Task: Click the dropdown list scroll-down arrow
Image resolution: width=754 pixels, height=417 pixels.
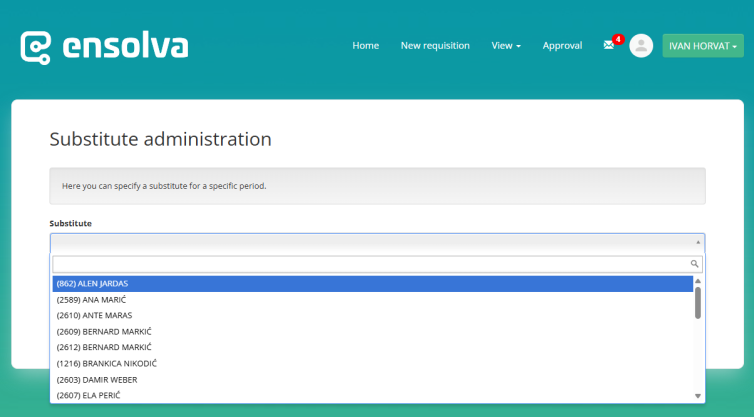Action: click(x=698, y=397)
